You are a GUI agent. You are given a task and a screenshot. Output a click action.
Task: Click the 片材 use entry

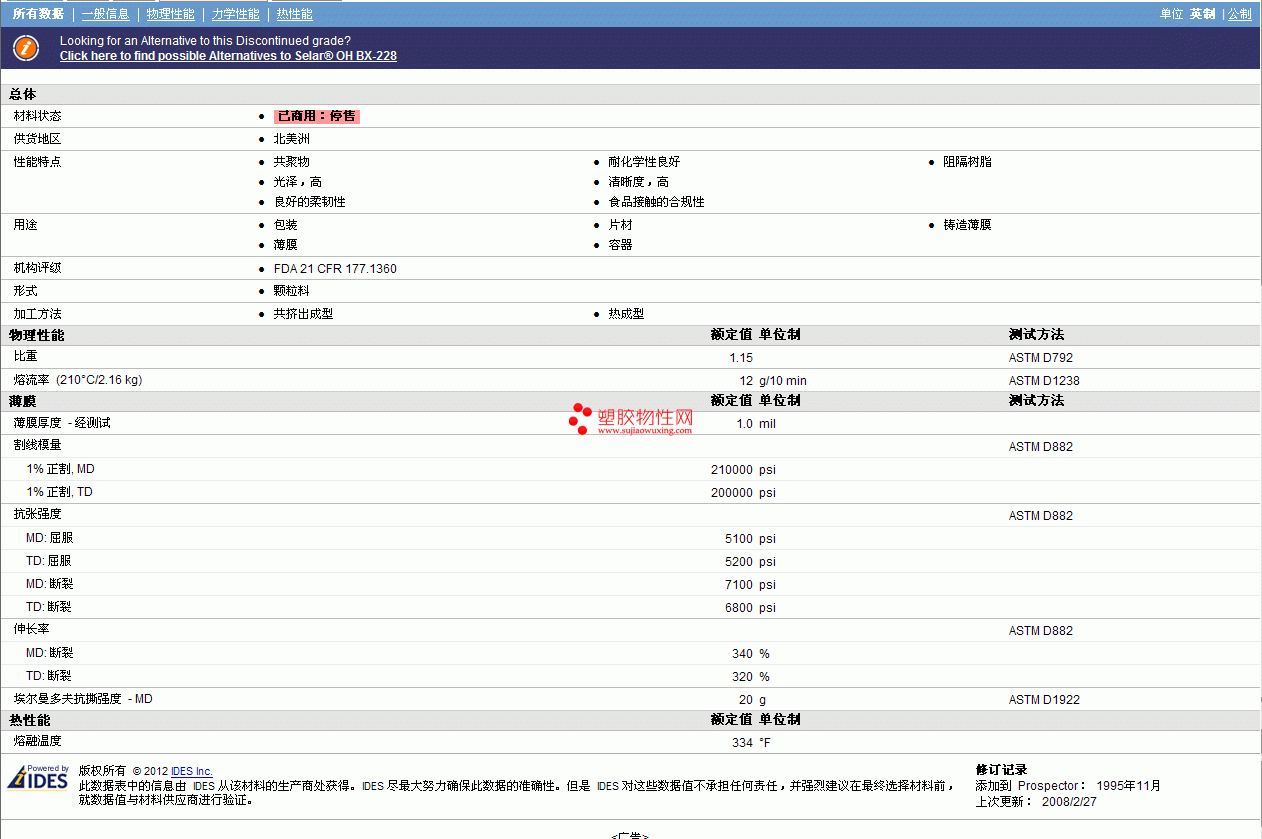(620, 225)
